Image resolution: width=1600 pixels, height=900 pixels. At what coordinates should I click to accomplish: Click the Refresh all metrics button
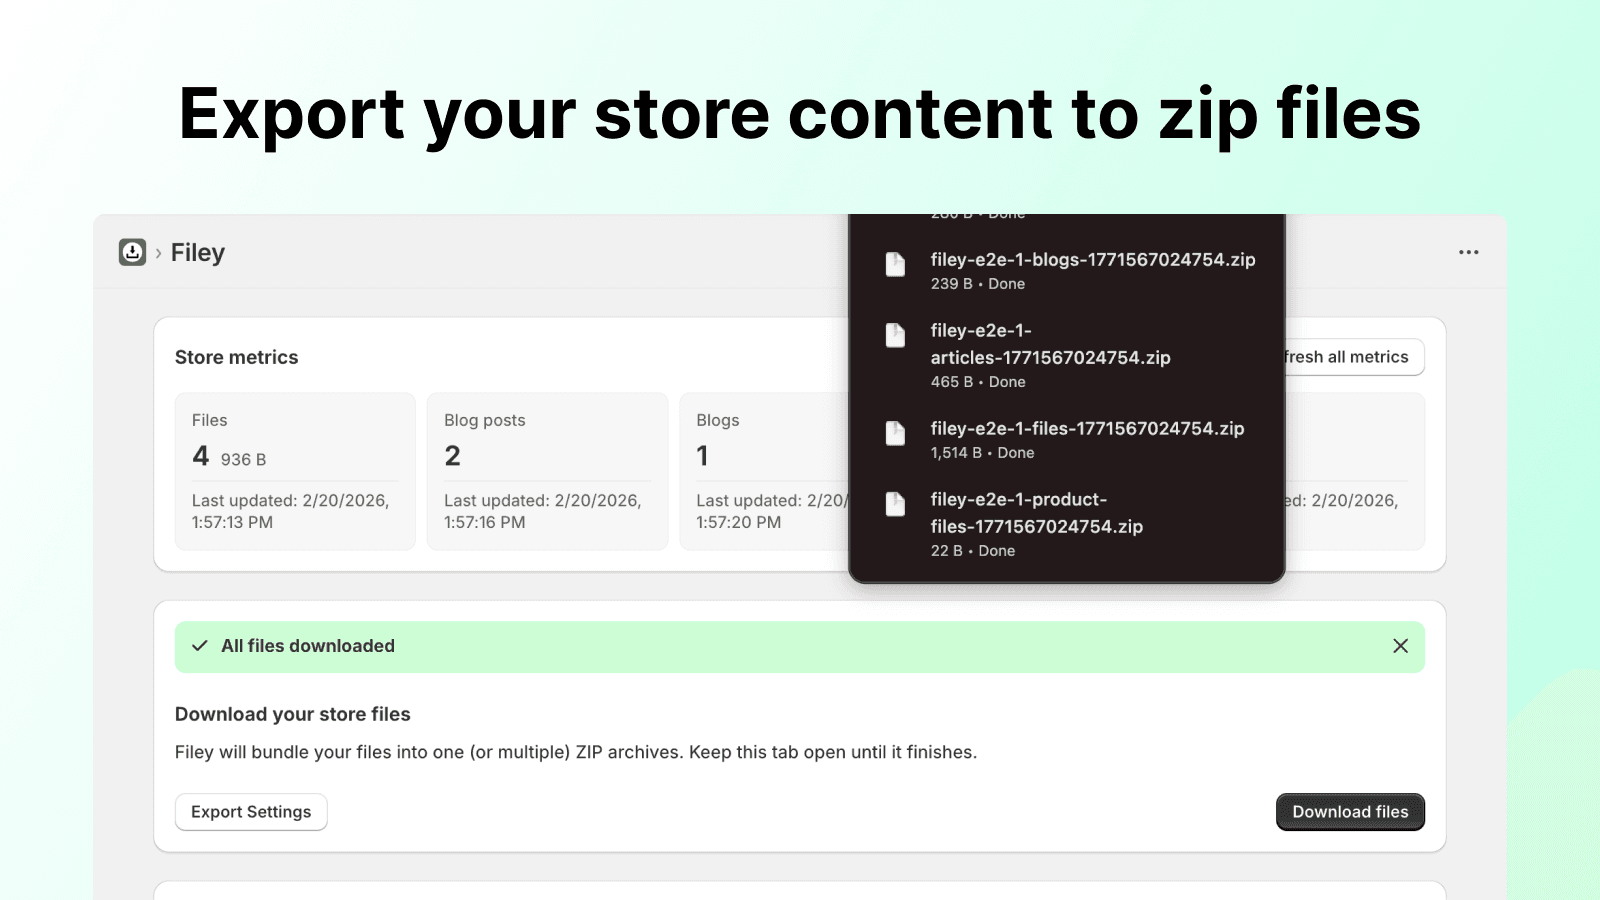point(1354,357)
